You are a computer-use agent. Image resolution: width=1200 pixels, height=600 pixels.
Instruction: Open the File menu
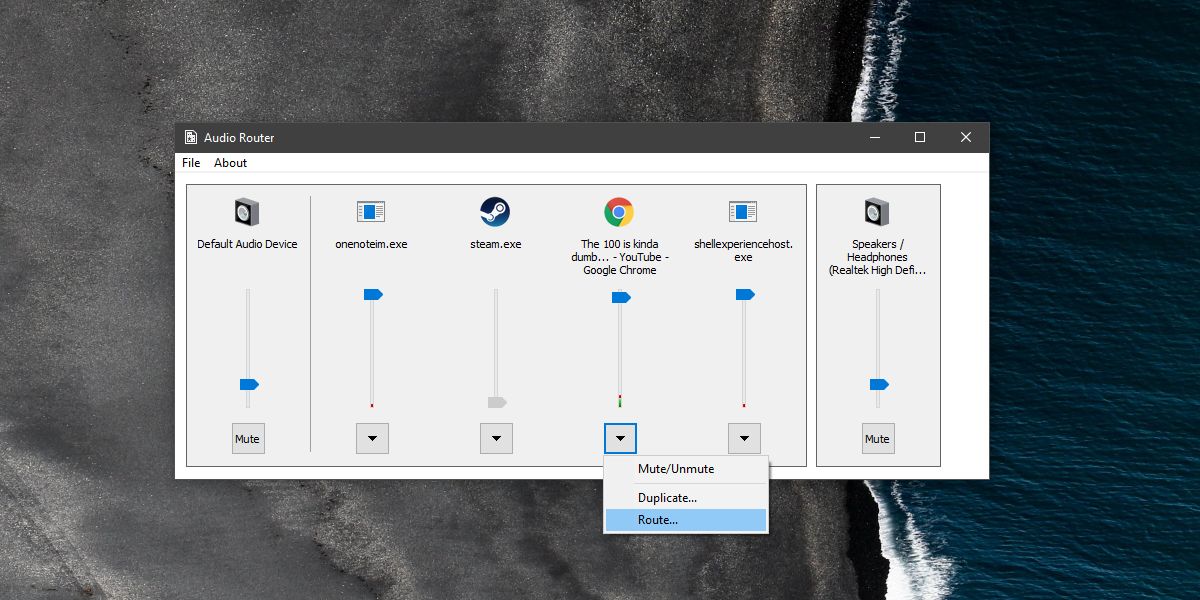(x=191, y=163)
